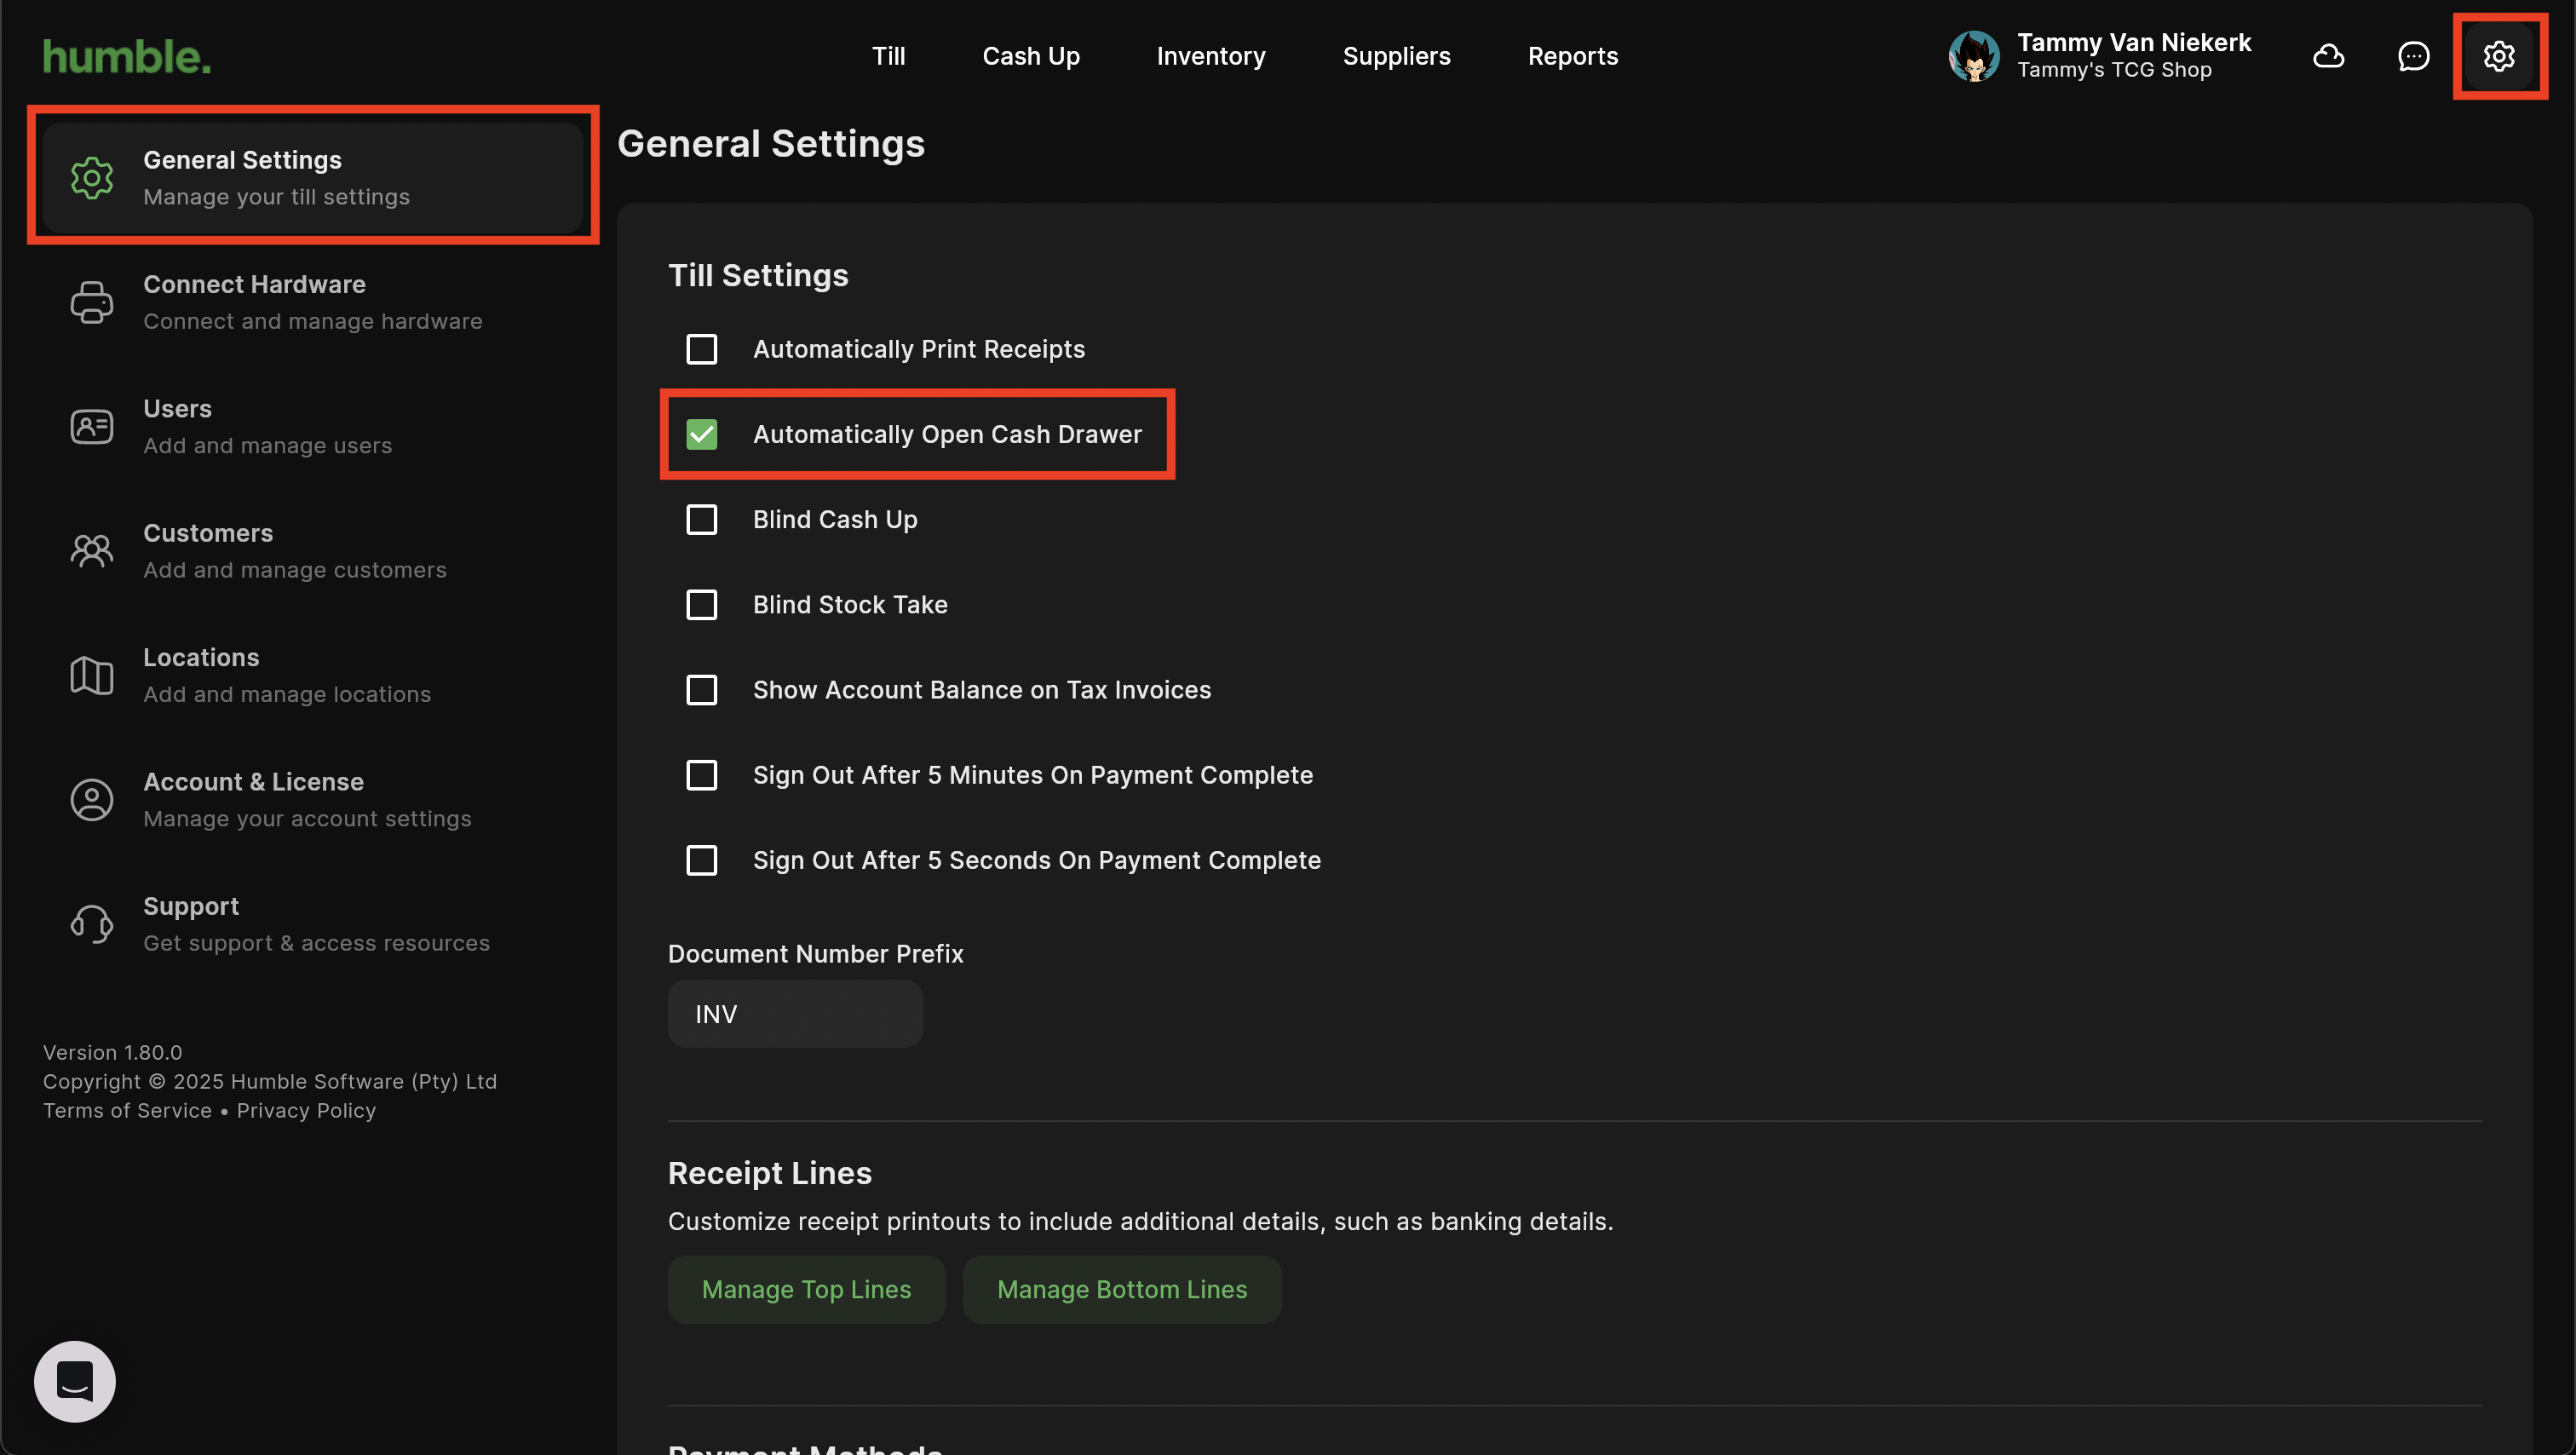The width and height of the screenshot is (2576, 1455).
Task: Click the Support headset icon
Action: [x=91, y=924]
